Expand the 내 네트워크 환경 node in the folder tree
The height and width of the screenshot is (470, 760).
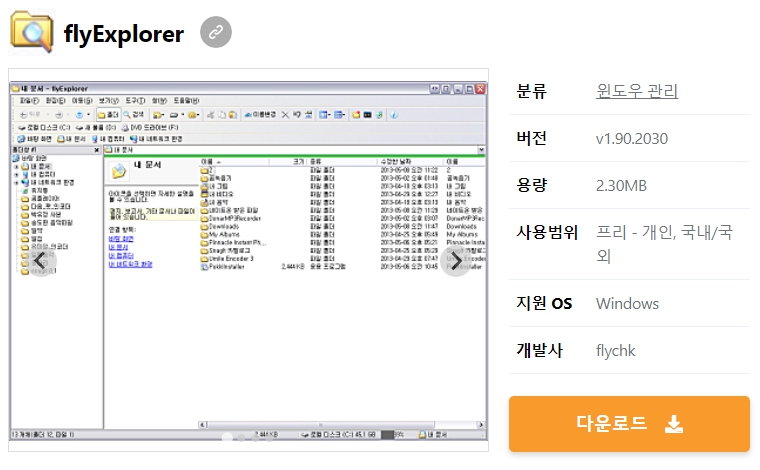pos(16,183)
